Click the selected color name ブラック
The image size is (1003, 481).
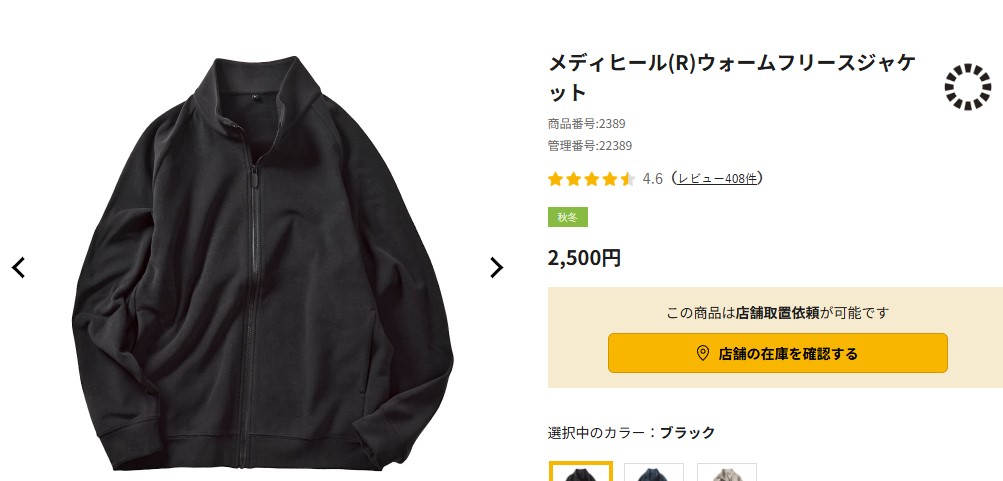click(x=687, y=433)
